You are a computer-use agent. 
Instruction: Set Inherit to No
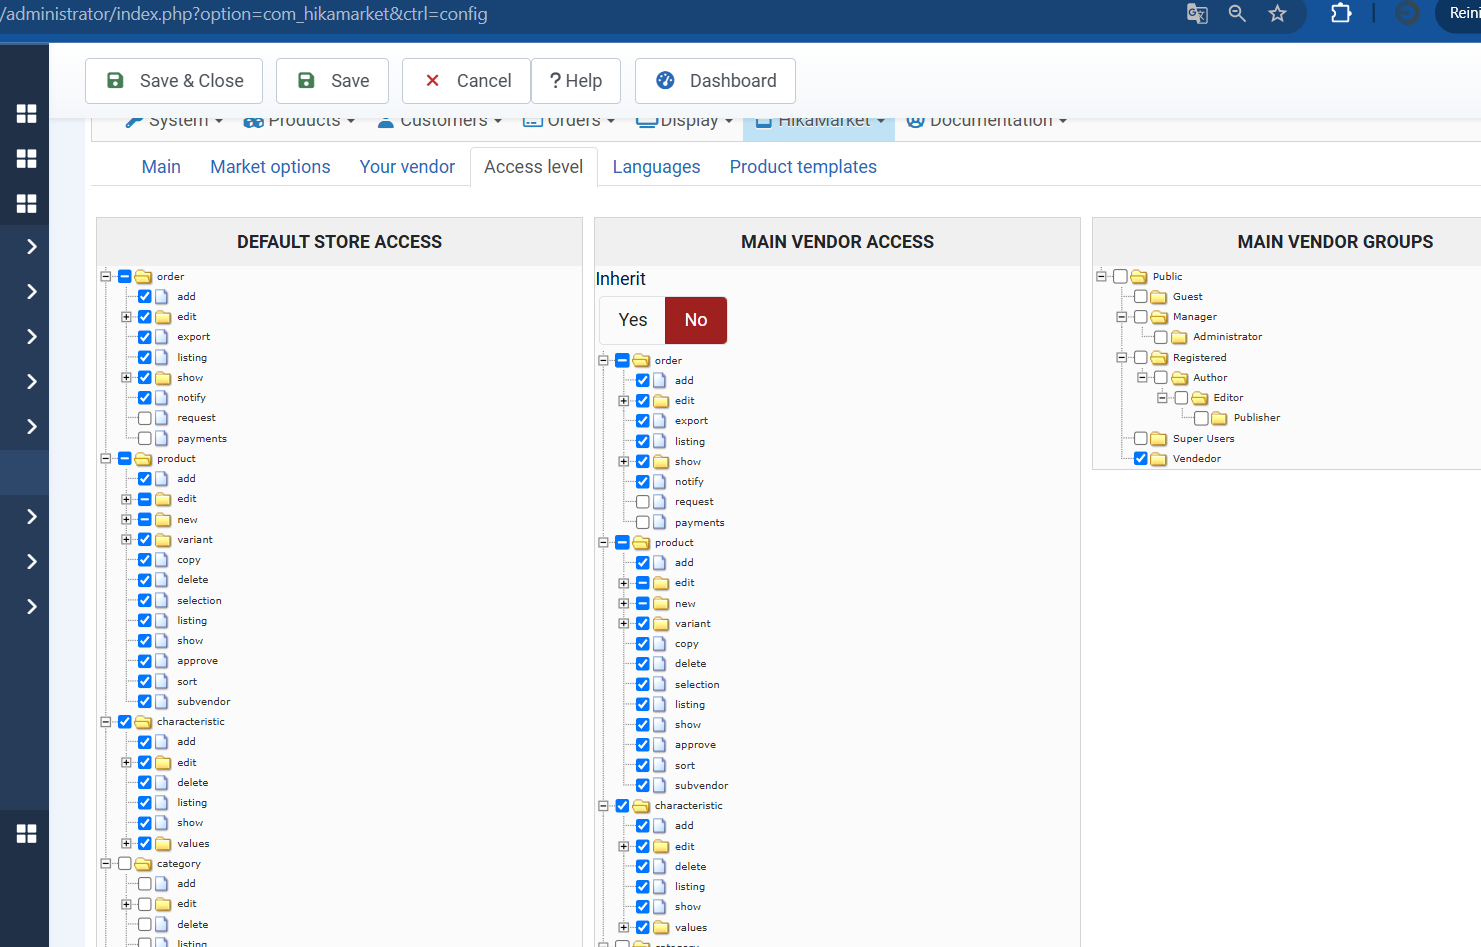696,320
